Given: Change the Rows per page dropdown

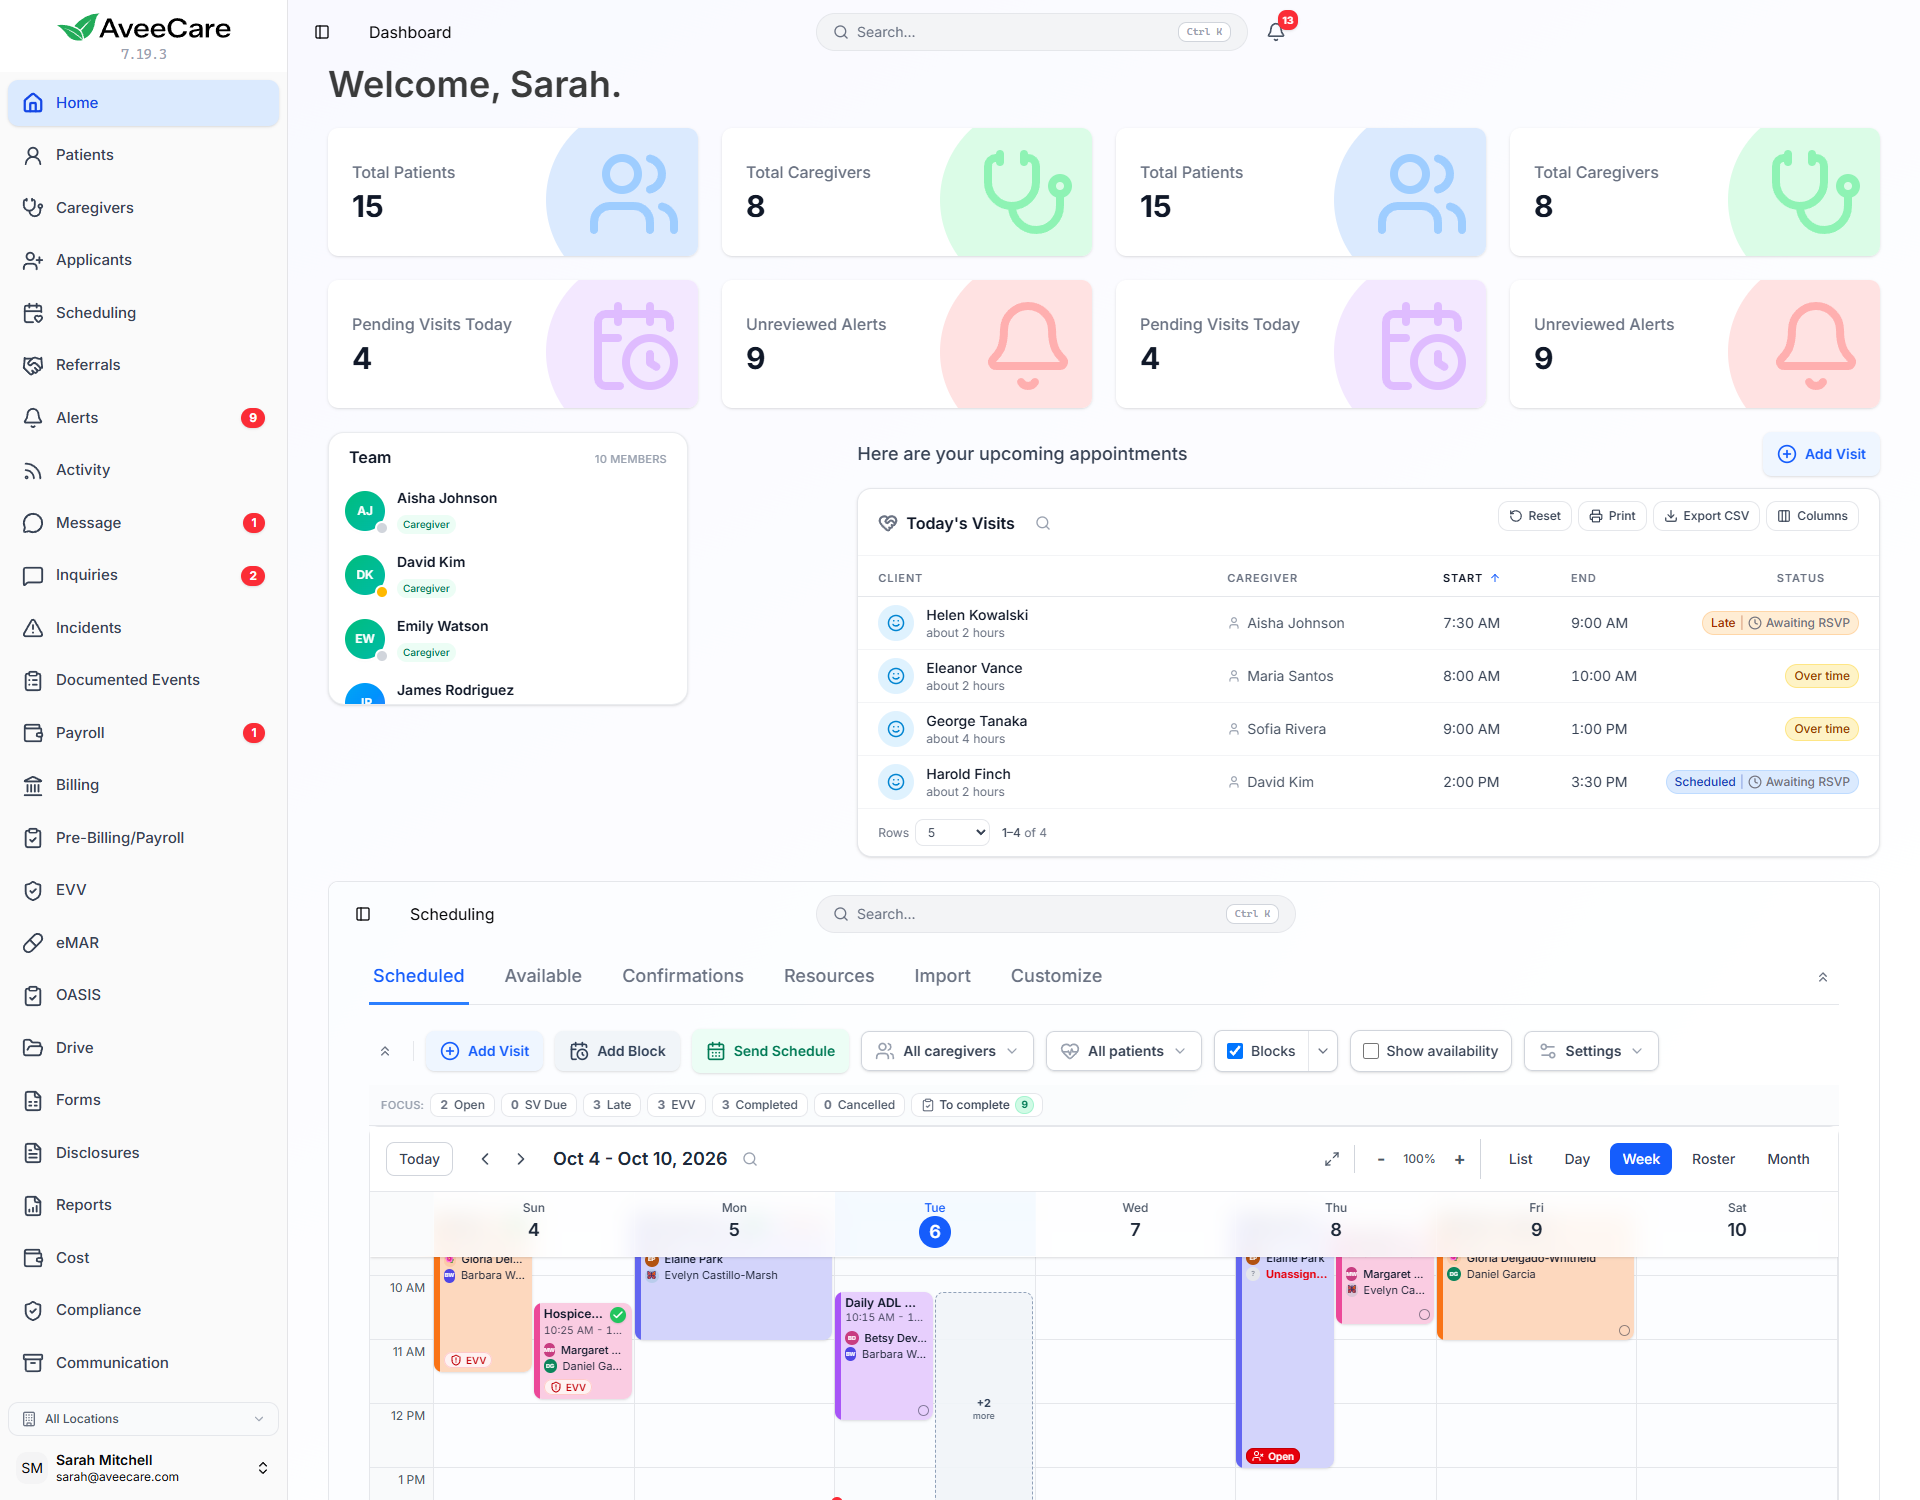Looking at the screenshot, I should tap(952, 832).
